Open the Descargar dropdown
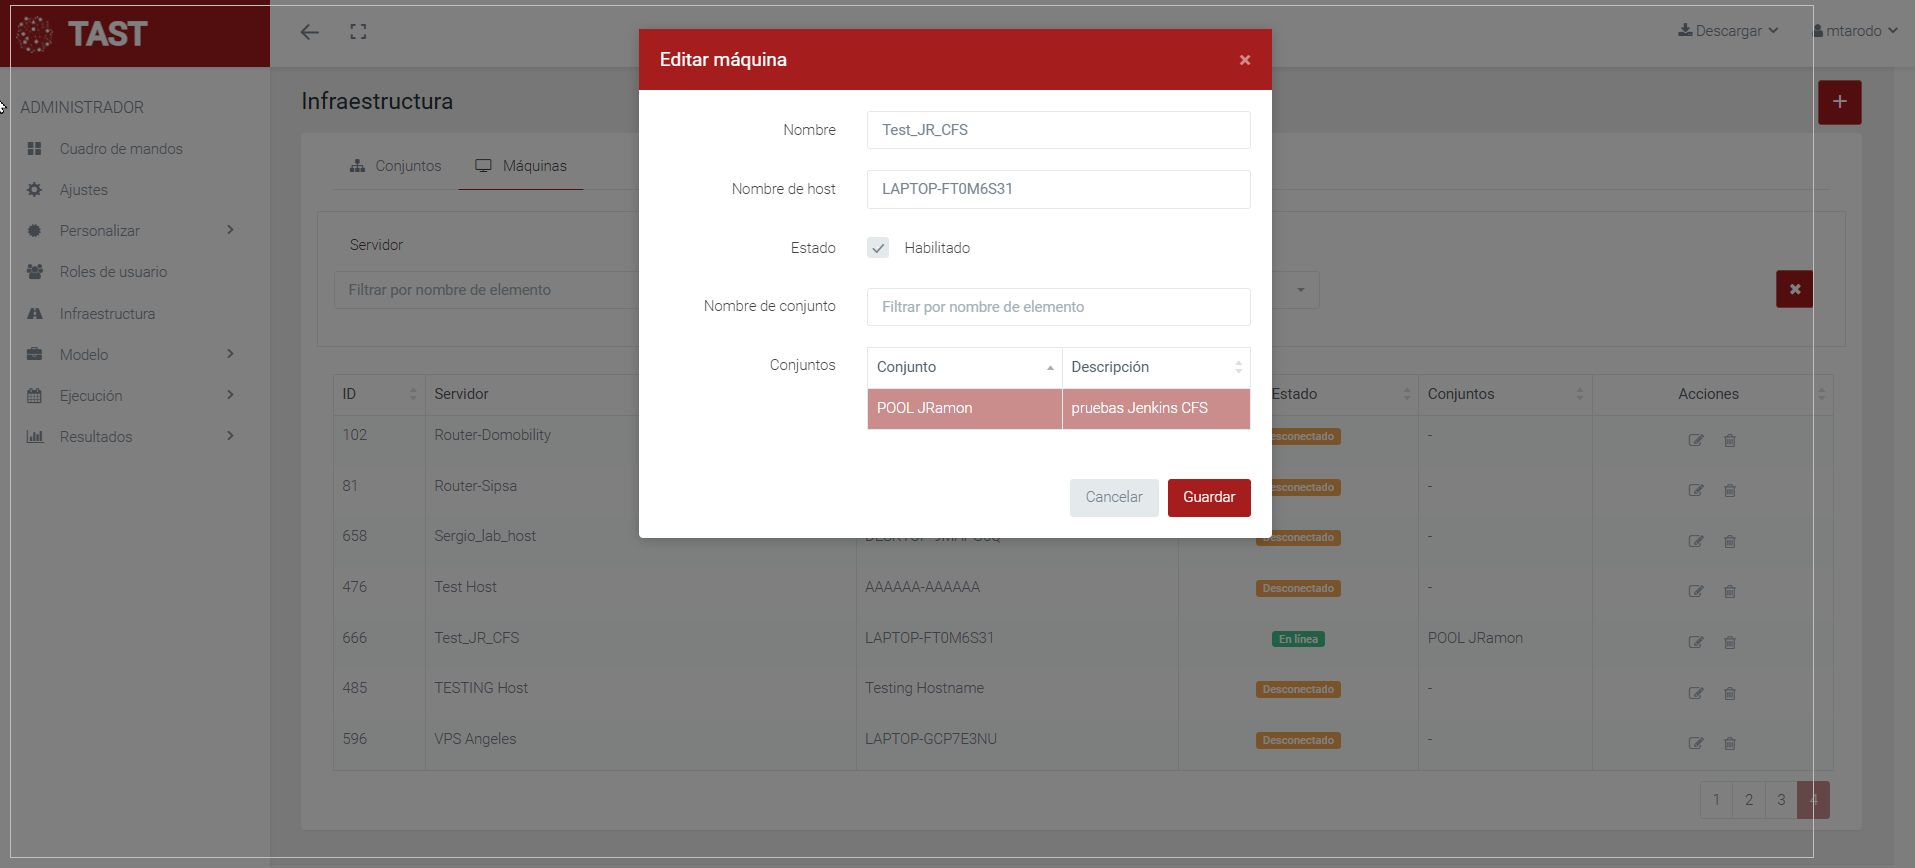Image resolution: width=1915 pixels, height=868 pixels. (1728, 31)
